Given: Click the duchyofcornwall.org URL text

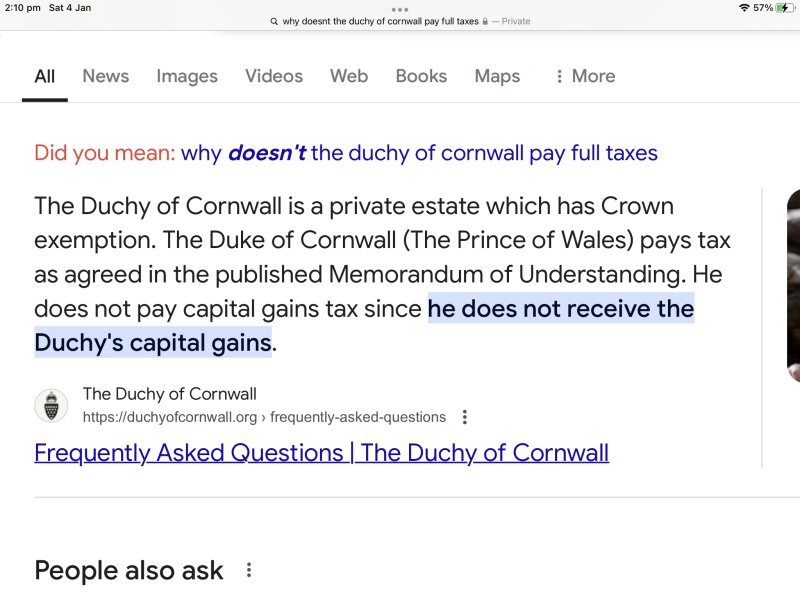Looking at the screenshot, I should tap(264, 417).
